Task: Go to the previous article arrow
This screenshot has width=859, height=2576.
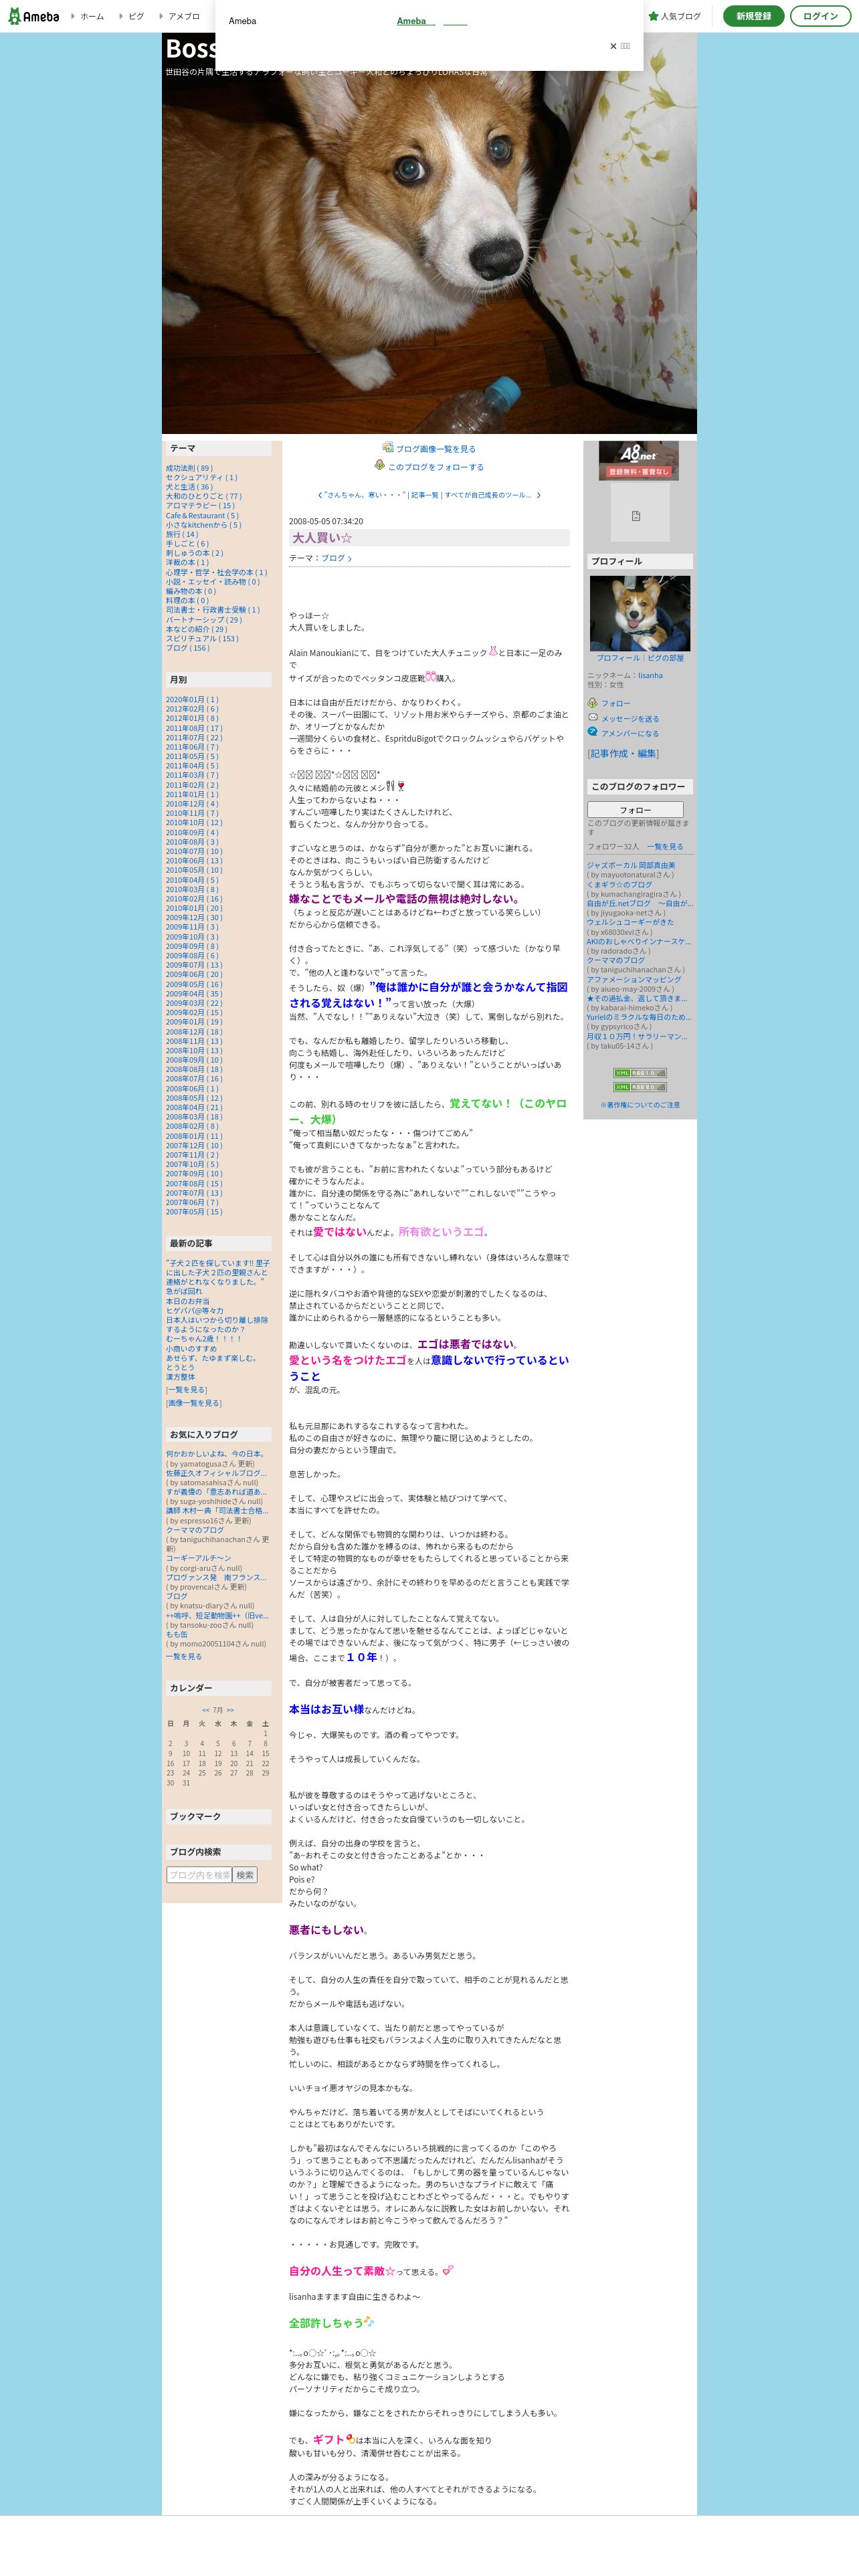Action: tap(320, 495)
